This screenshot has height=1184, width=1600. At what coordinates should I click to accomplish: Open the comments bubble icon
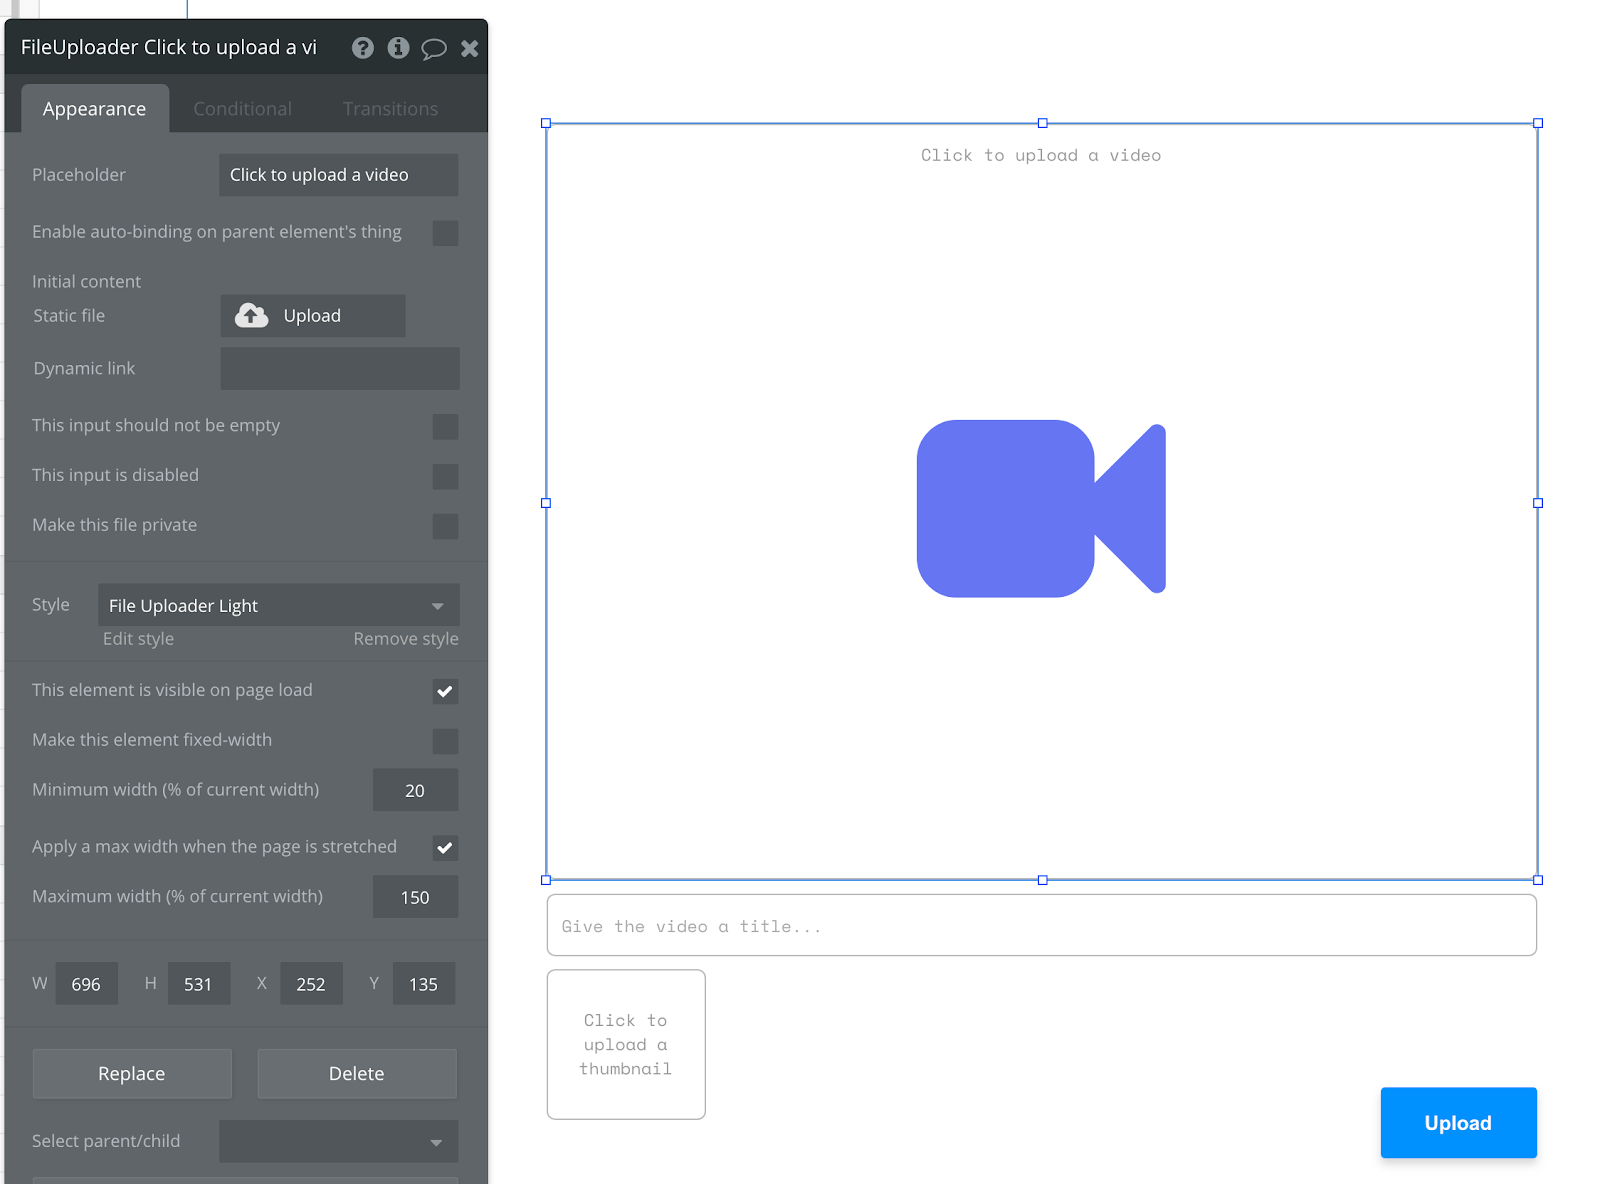(434, 47)
